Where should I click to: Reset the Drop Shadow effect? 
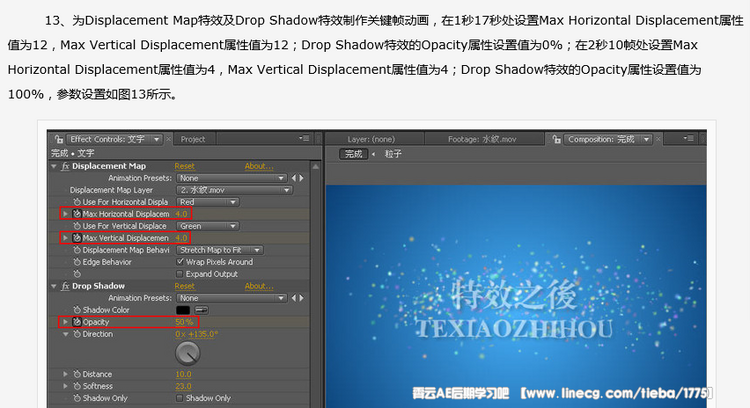185,286
